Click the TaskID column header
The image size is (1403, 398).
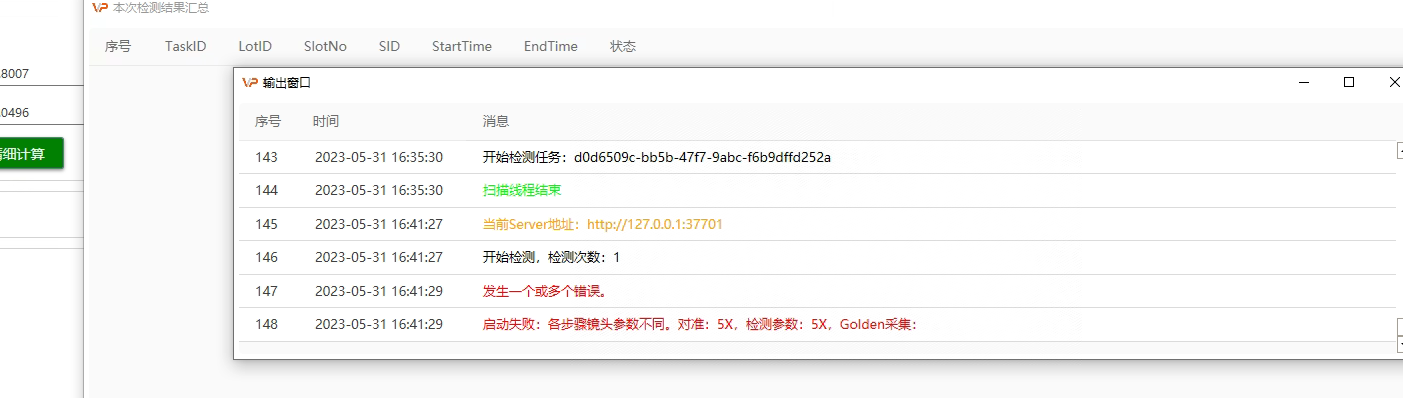click(x=186, y=46)
